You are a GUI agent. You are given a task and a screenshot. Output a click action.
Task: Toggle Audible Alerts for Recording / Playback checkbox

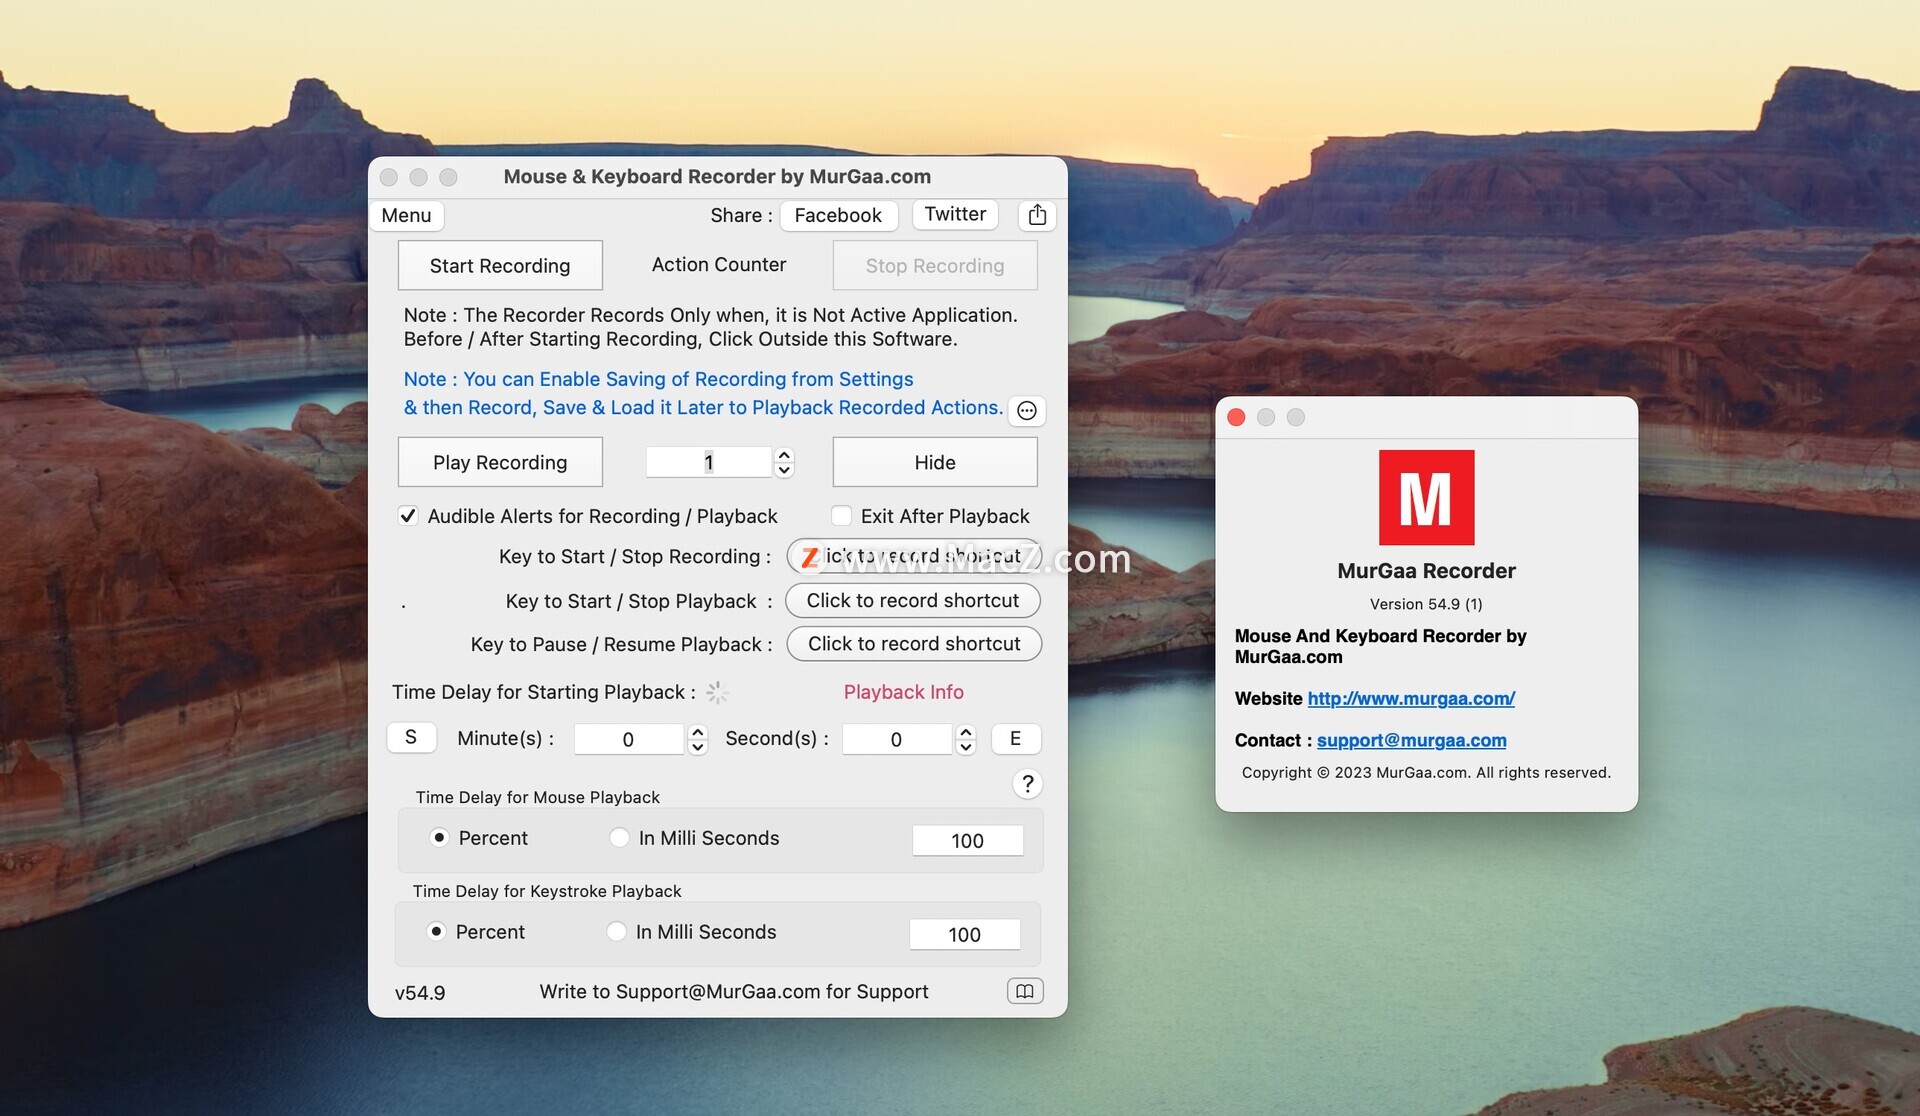(x=408, y=516)
